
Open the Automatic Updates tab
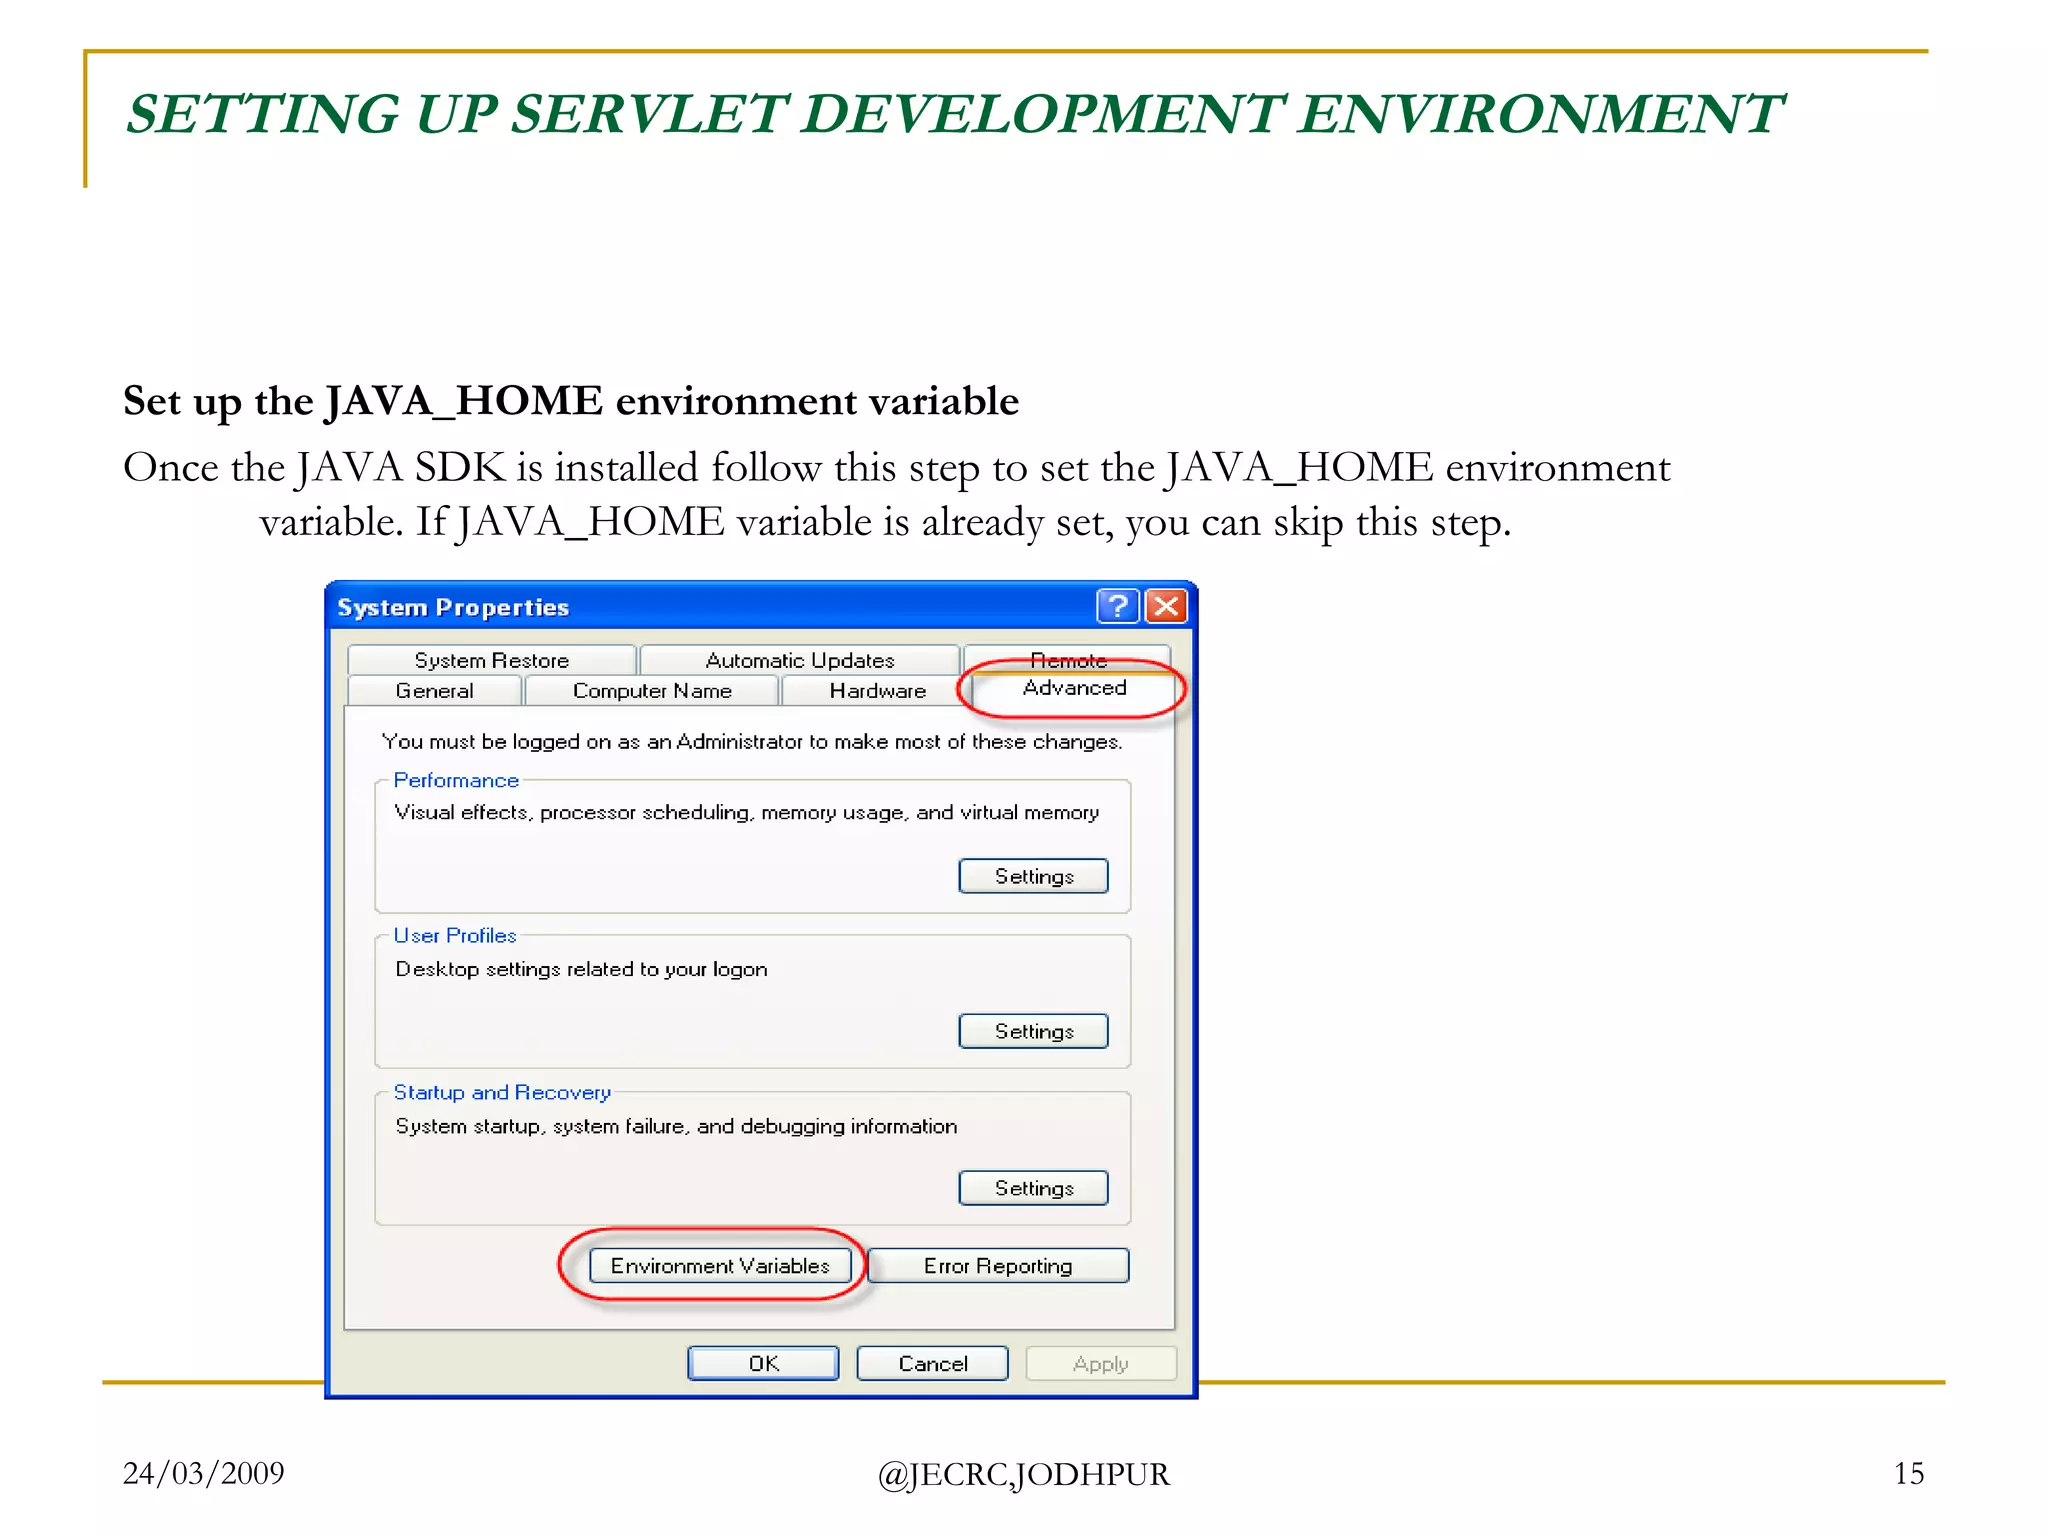click(799, 660)
